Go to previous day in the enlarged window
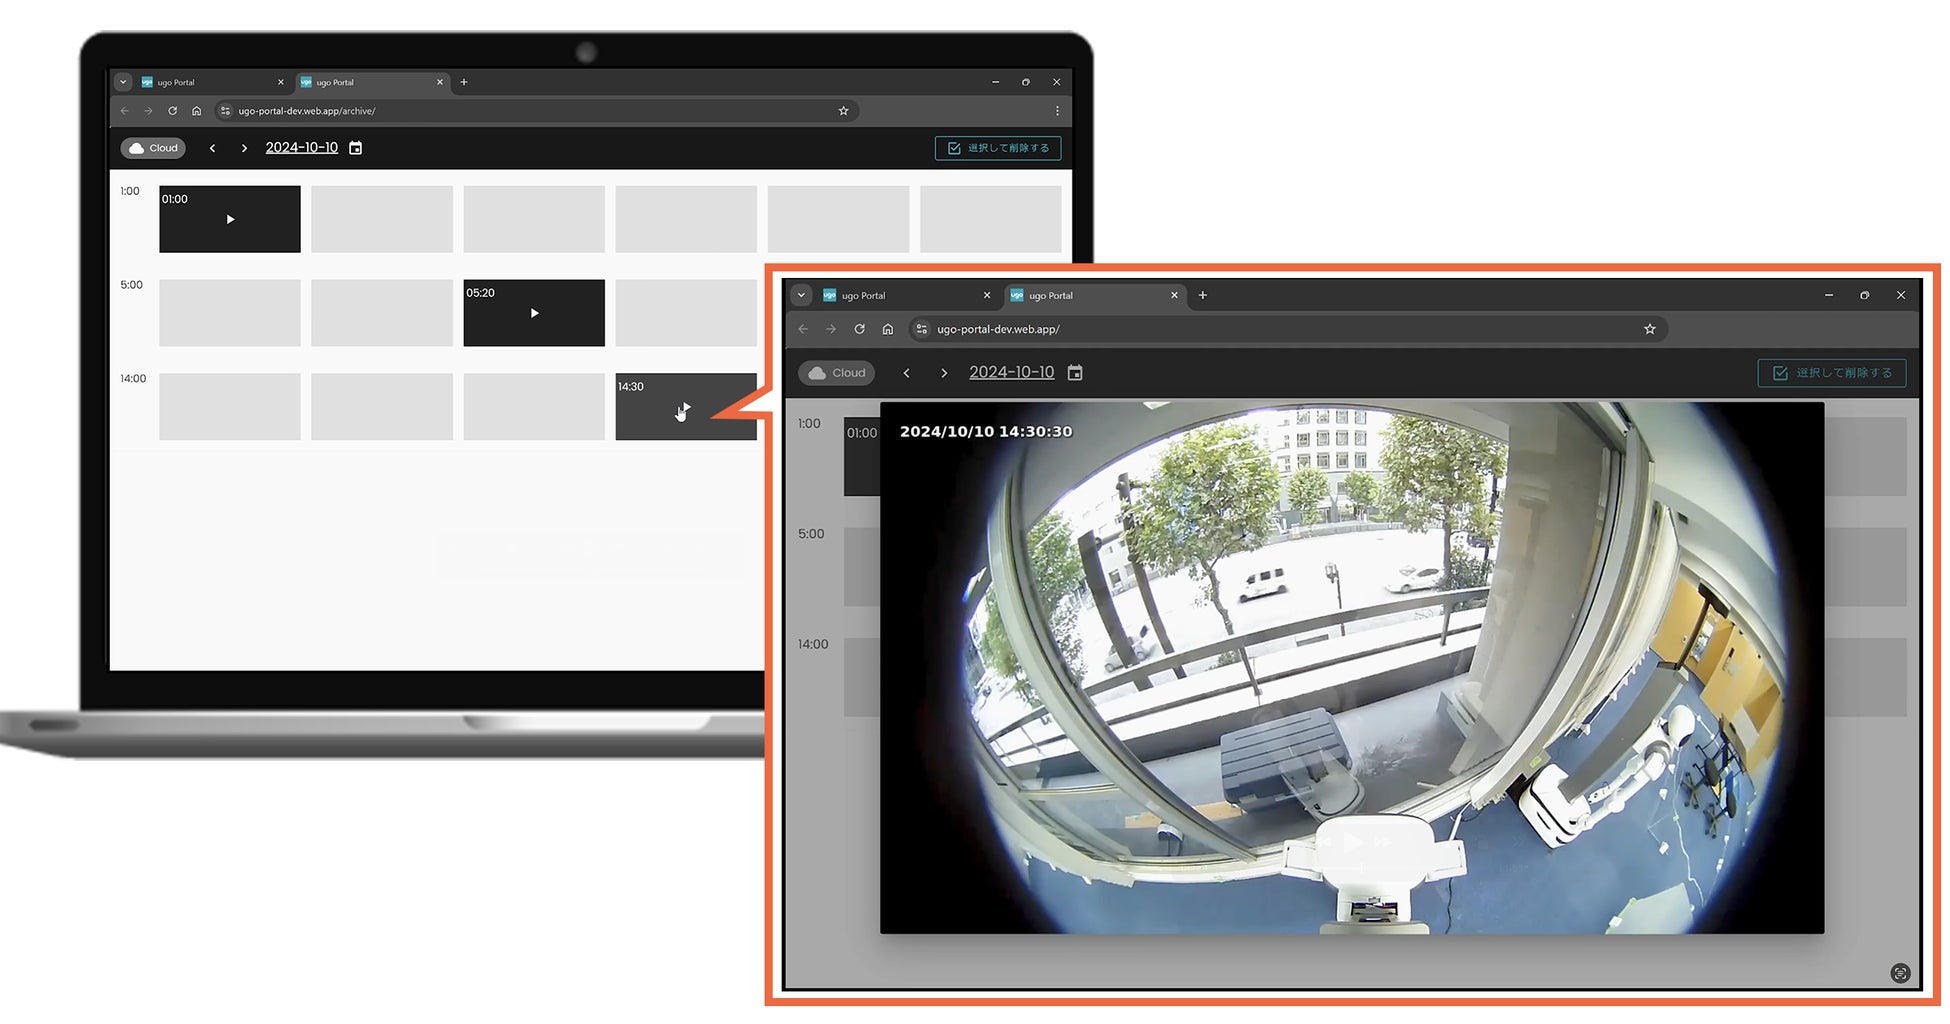This screenshot has width=1950, height=1024. point(906,373)
